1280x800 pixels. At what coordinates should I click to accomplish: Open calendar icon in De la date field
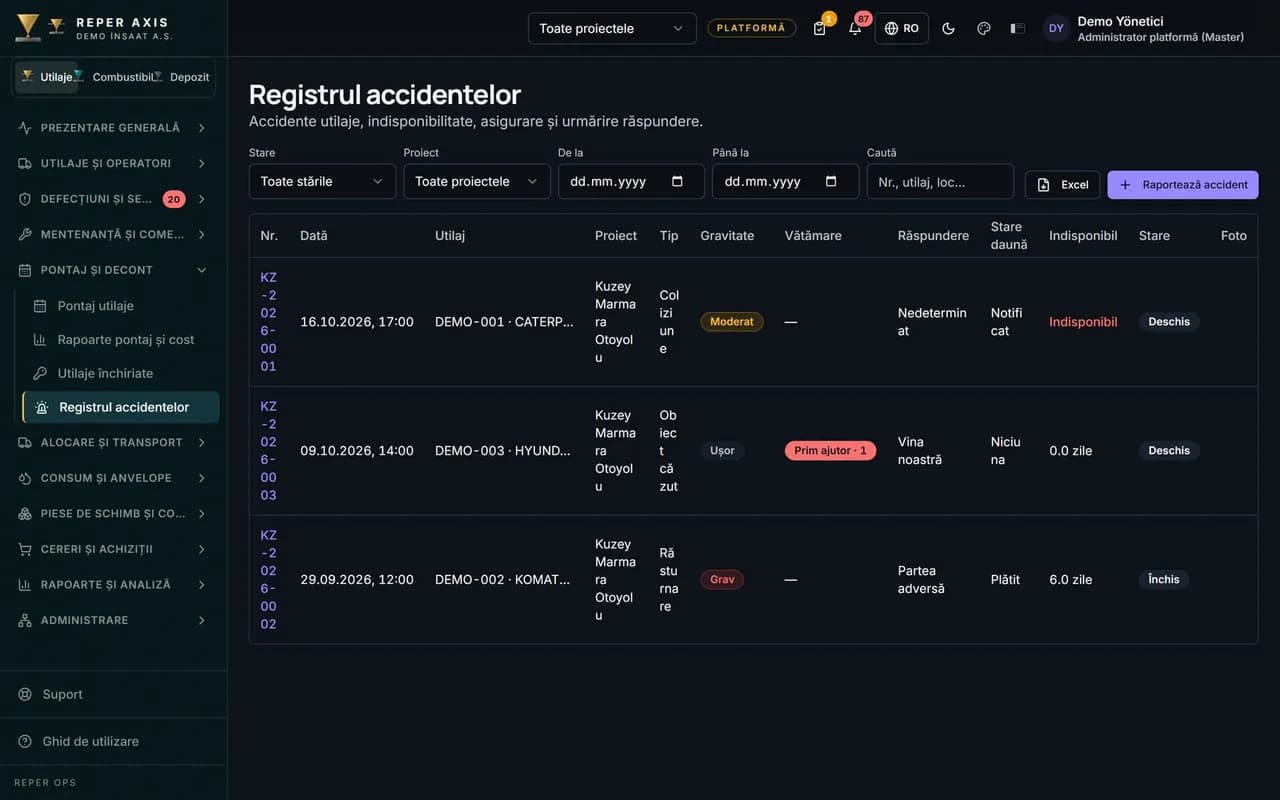(677, 181)
